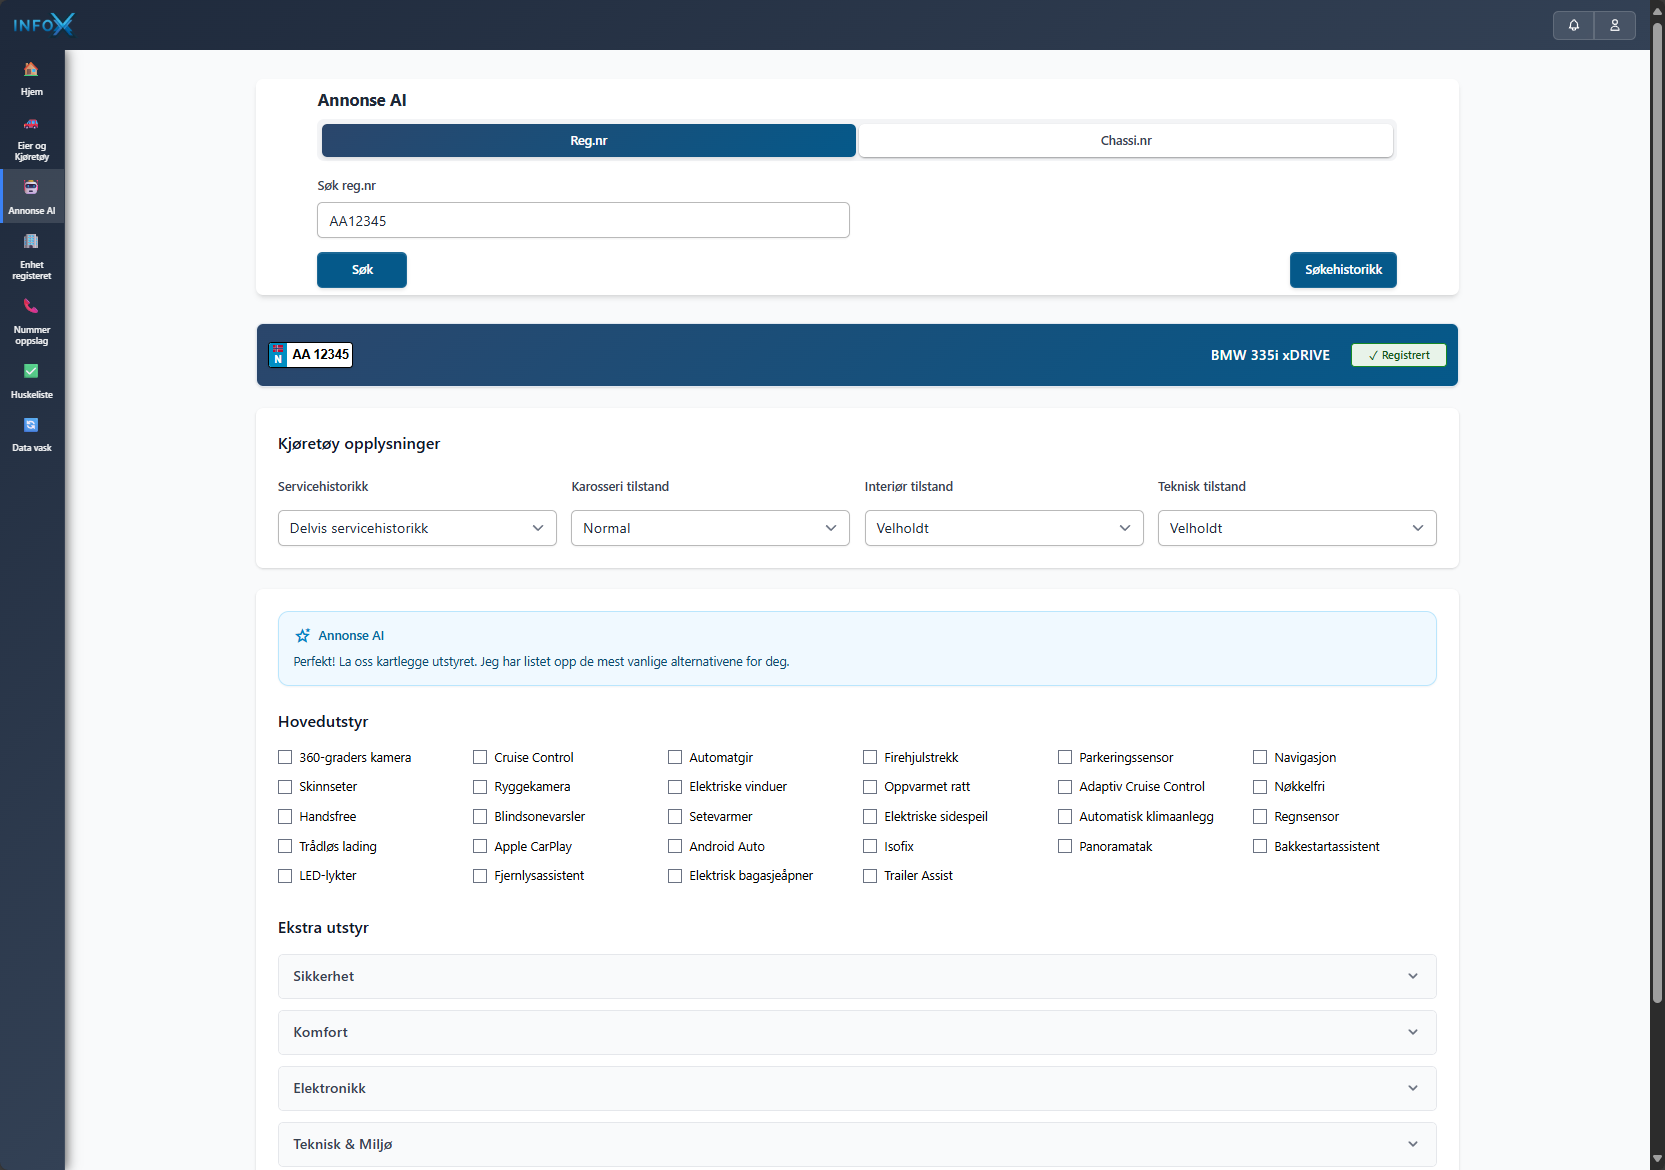Select the Reg.nr tab

click(588, 141)
